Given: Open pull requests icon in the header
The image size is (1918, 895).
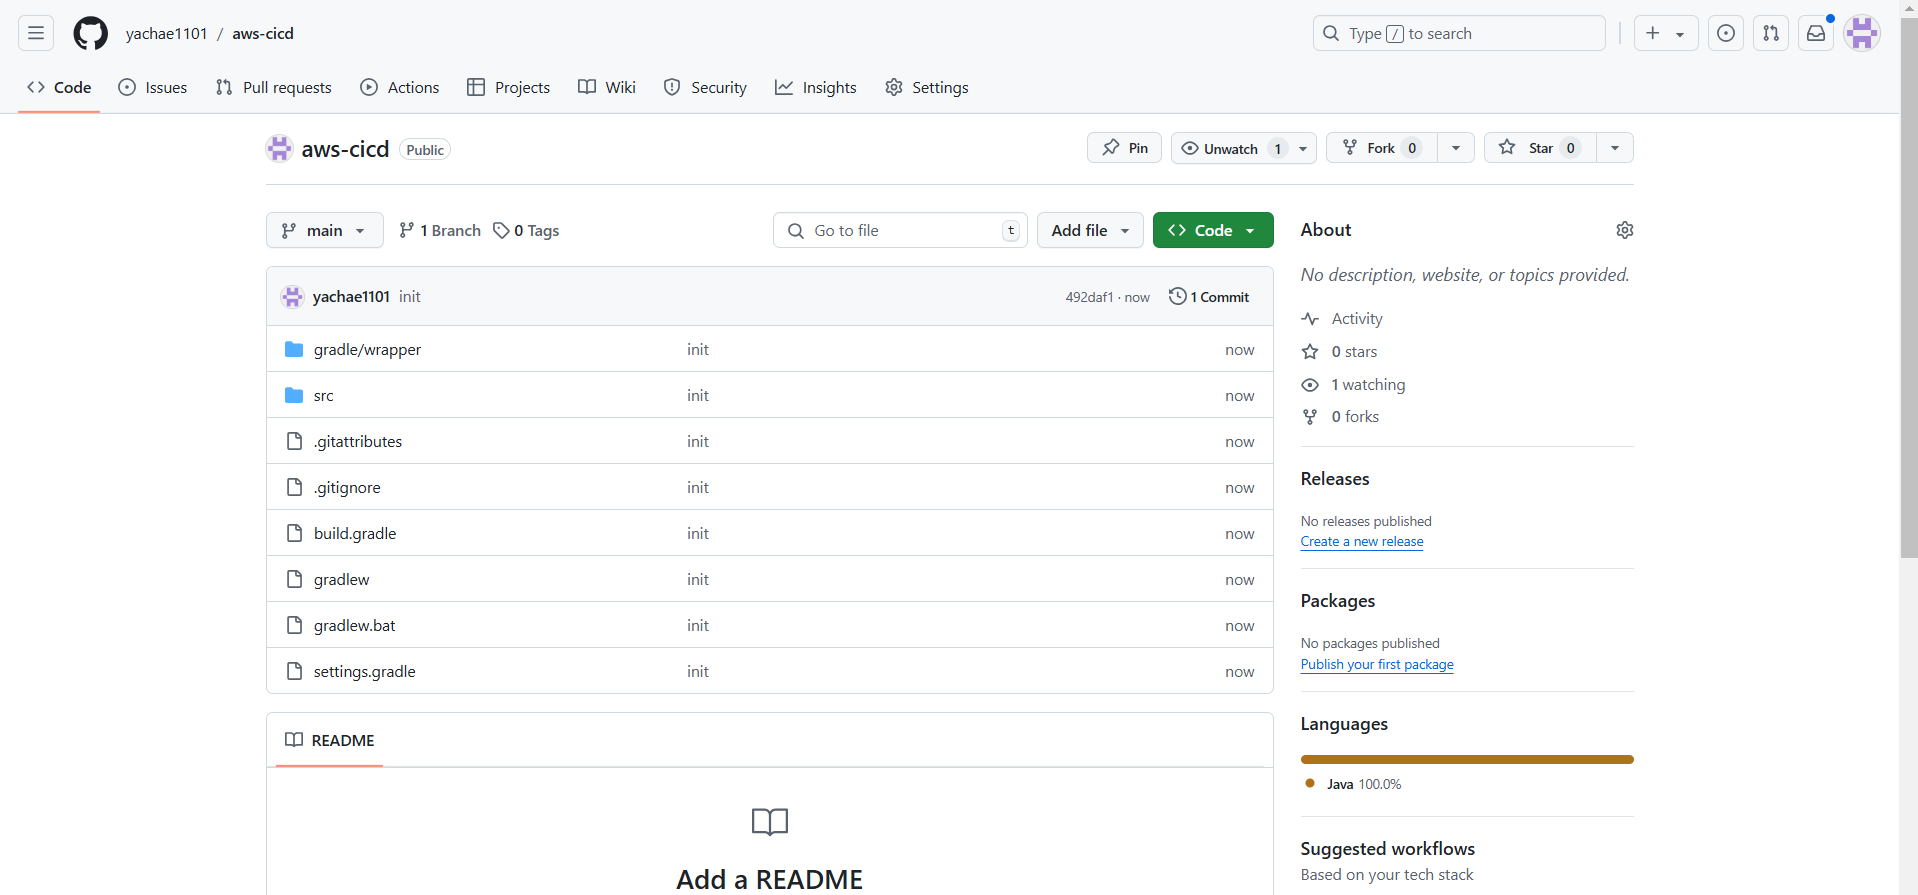Looking at the screenshot, I should pyautogui.click(x=1771, y=33).
